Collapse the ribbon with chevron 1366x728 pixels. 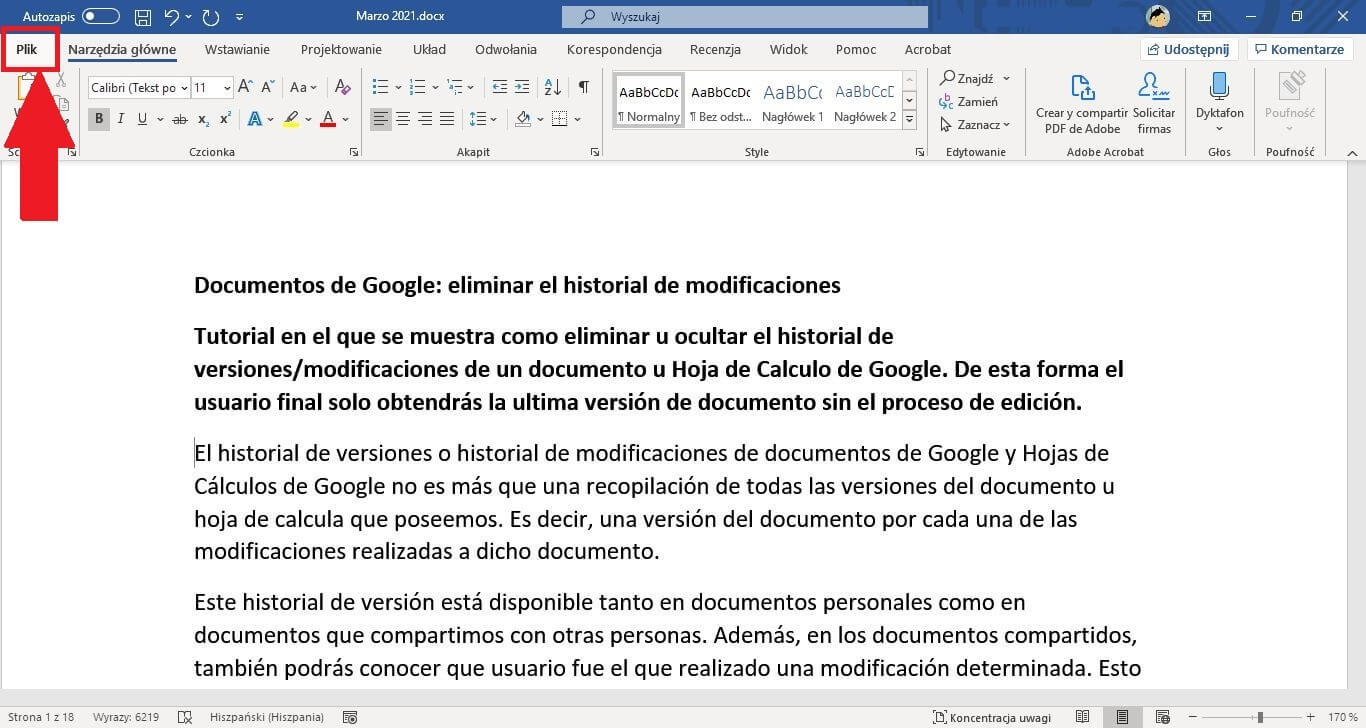tap(1352, 152)
